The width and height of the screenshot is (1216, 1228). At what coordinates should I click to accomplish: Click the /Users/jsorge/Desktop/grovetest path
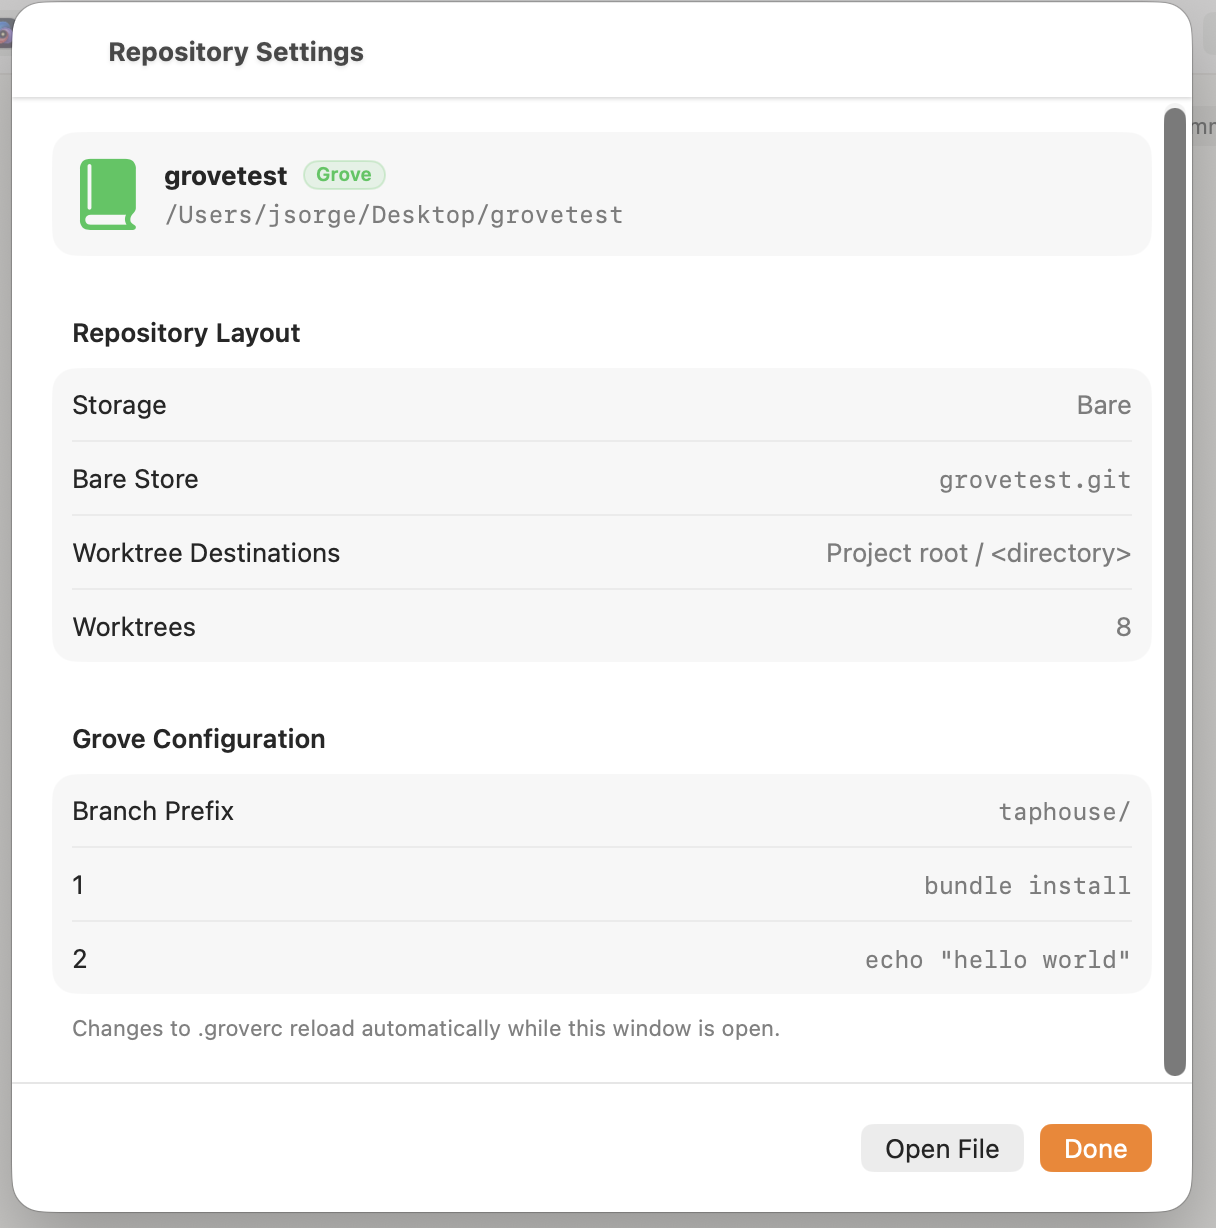[394, 215]
